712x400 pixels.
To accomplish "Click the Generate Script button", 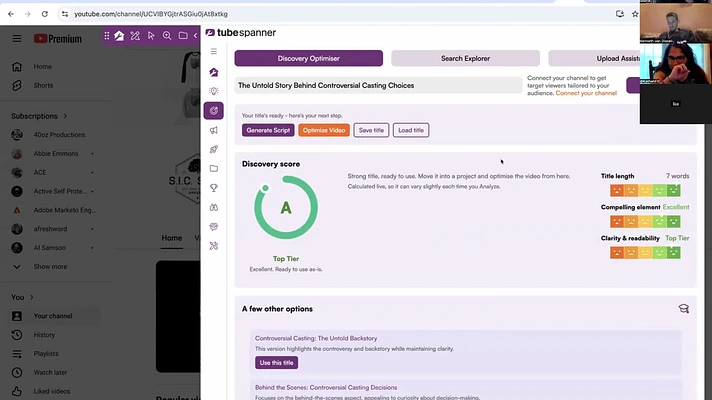I will point(268,130).
